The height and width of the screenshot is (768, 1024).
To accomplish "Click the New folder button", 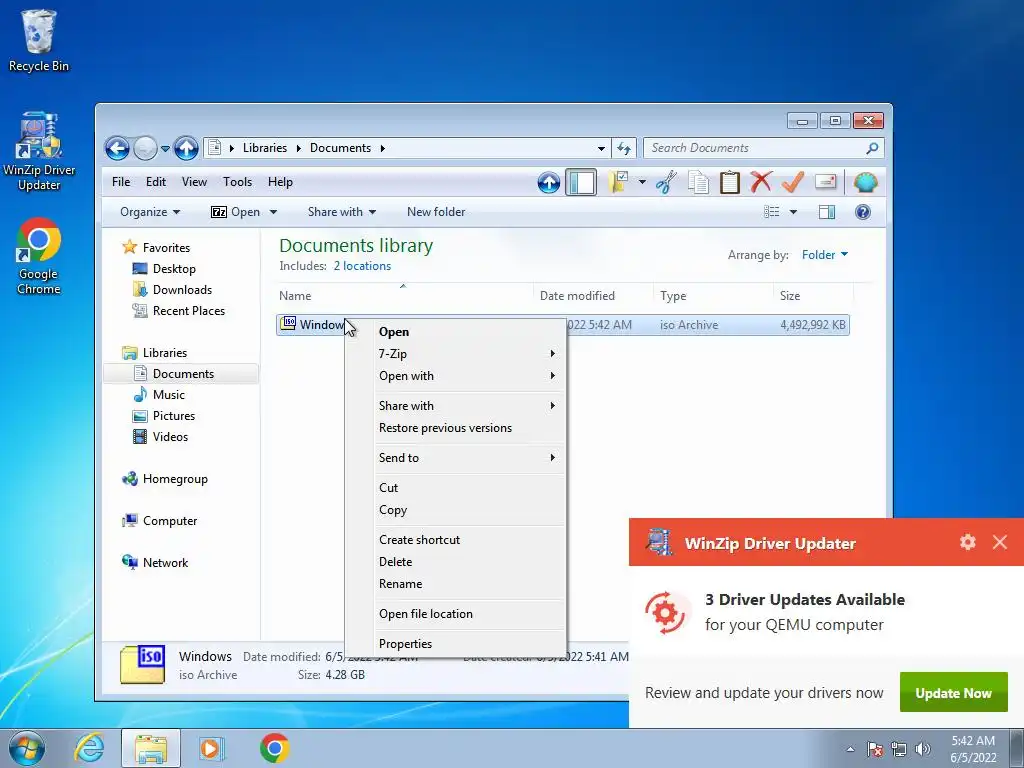I will pos(436,212).
